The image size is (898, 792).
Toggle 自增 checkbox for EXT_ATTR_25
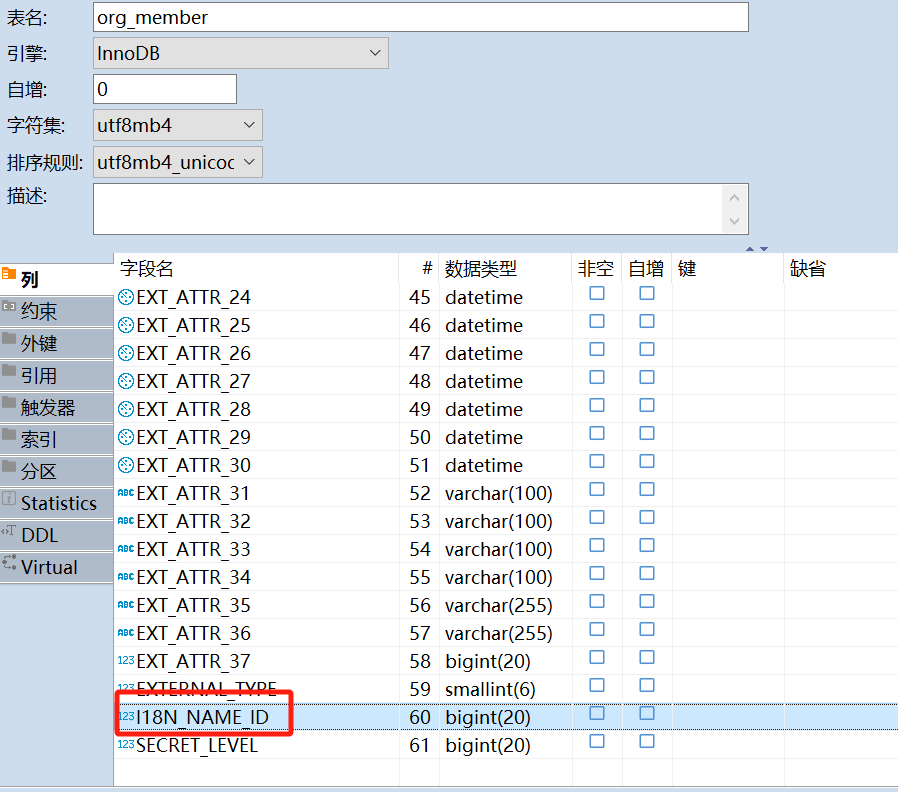(x=647, y=321)
